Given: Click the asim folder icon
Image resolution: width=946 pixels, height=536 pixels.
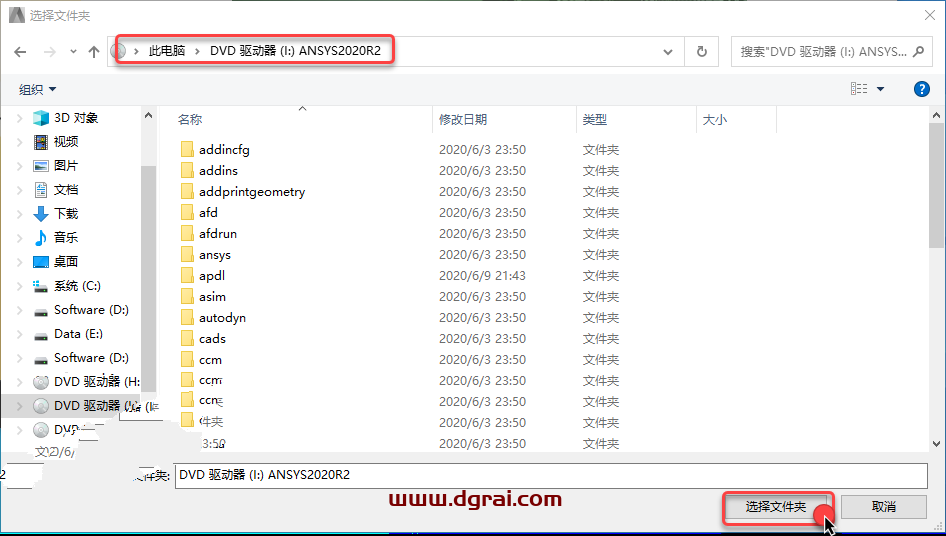Looking at the screenshot, I should click(x=187, y=296).
